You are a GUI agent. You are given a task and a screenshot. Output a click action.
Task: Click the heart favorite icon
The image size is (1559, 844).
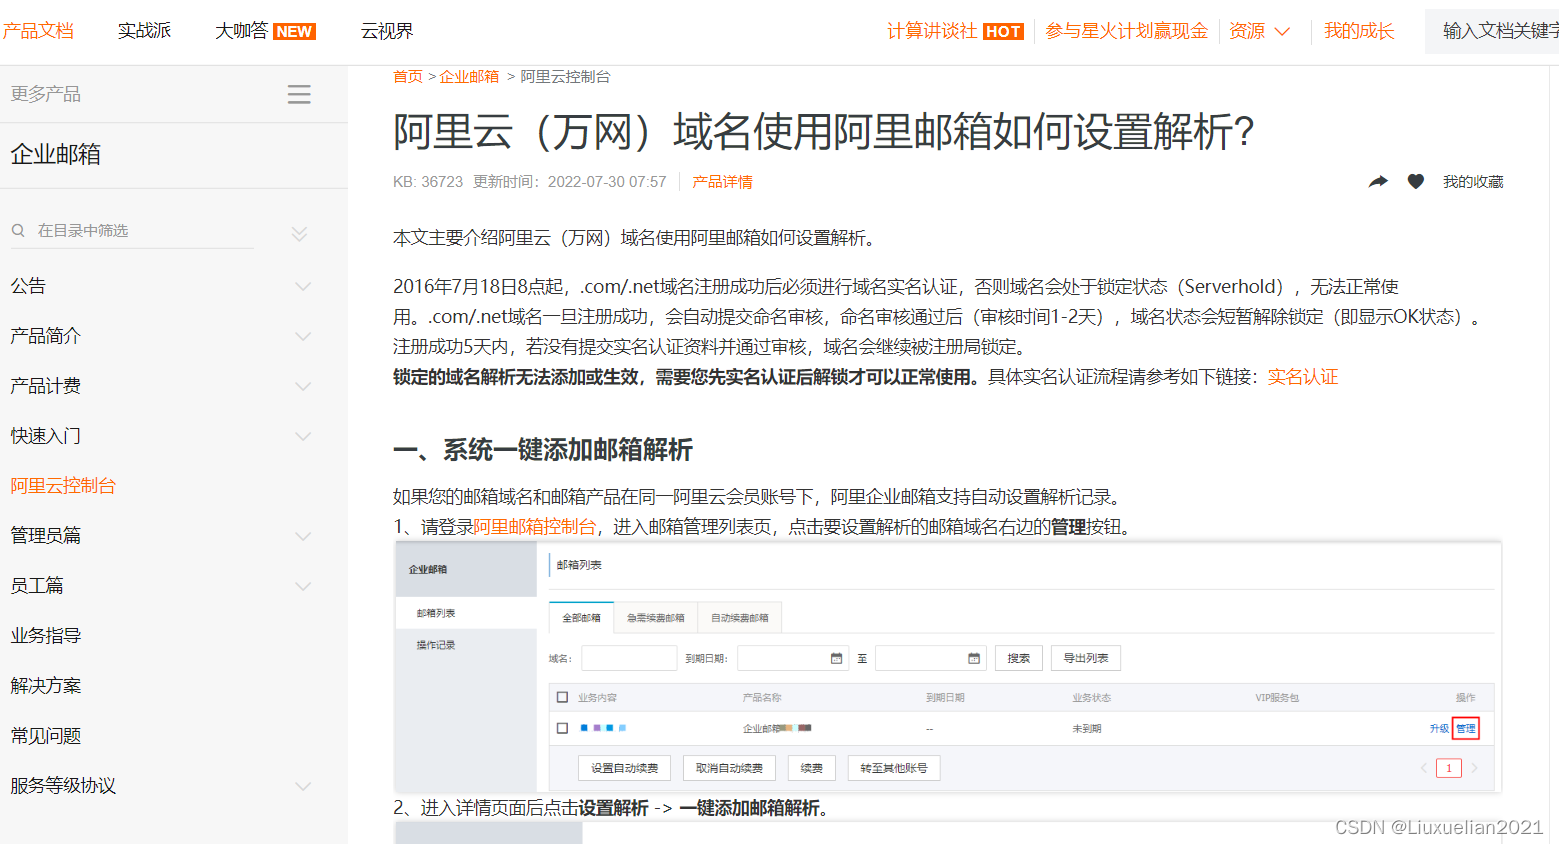[1415, 181]
